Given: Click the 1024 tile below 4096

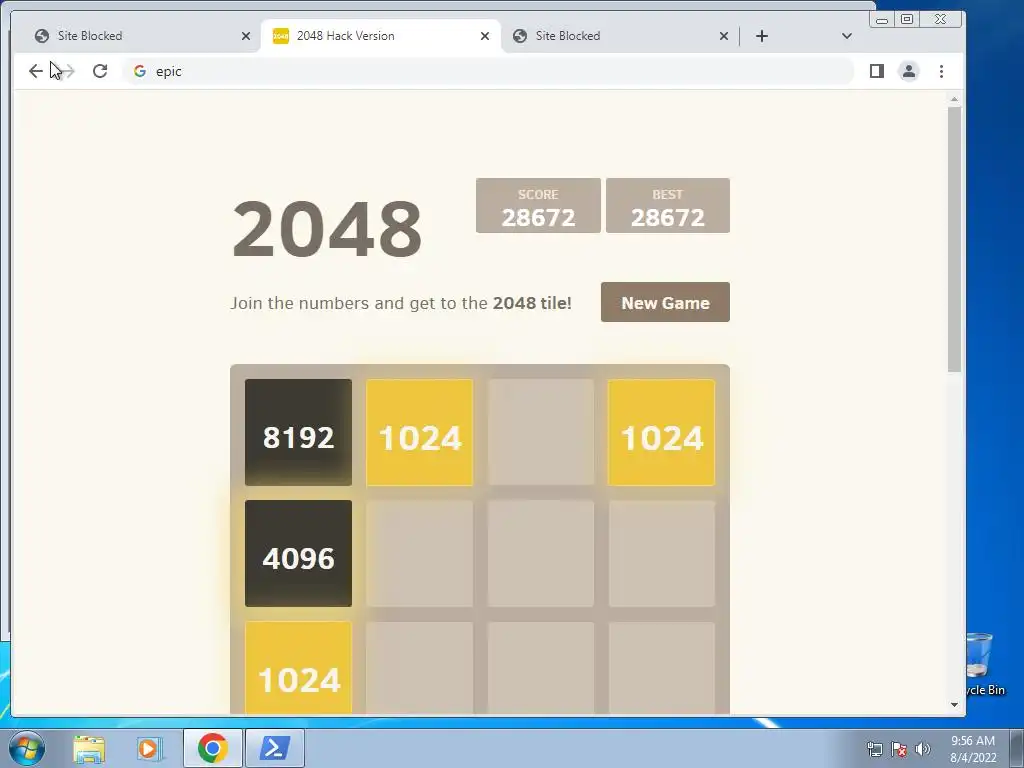Looking at the screenshot, I should pos(298,669).
